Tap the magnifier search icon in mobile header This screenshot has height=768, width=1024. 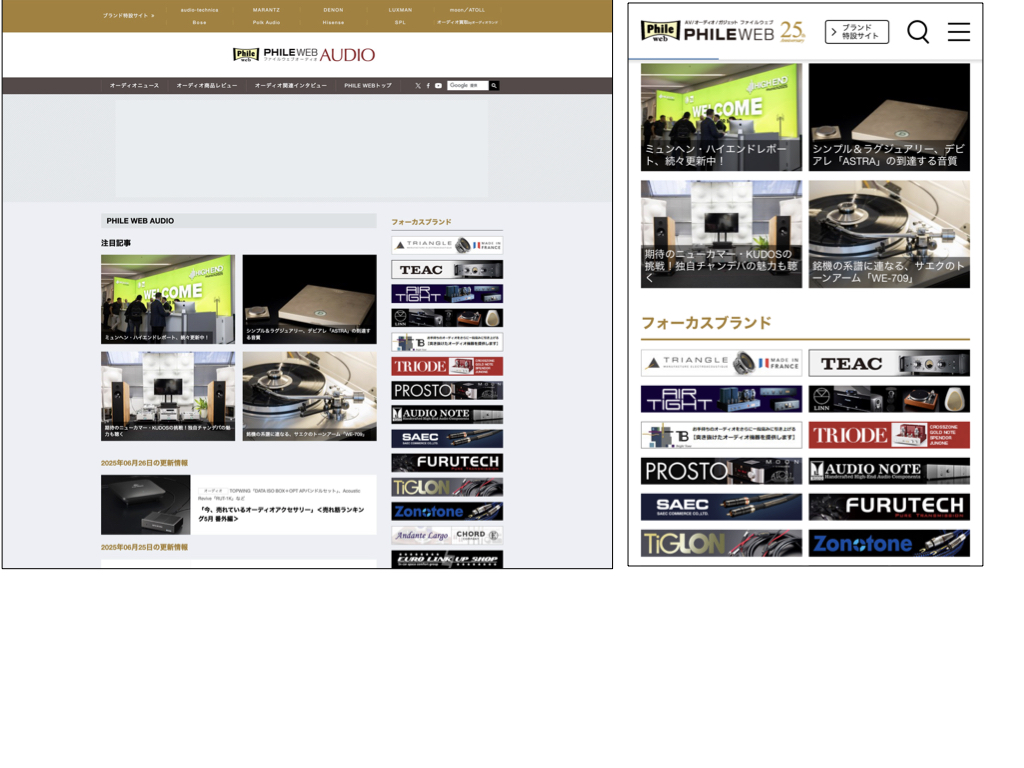918,31
